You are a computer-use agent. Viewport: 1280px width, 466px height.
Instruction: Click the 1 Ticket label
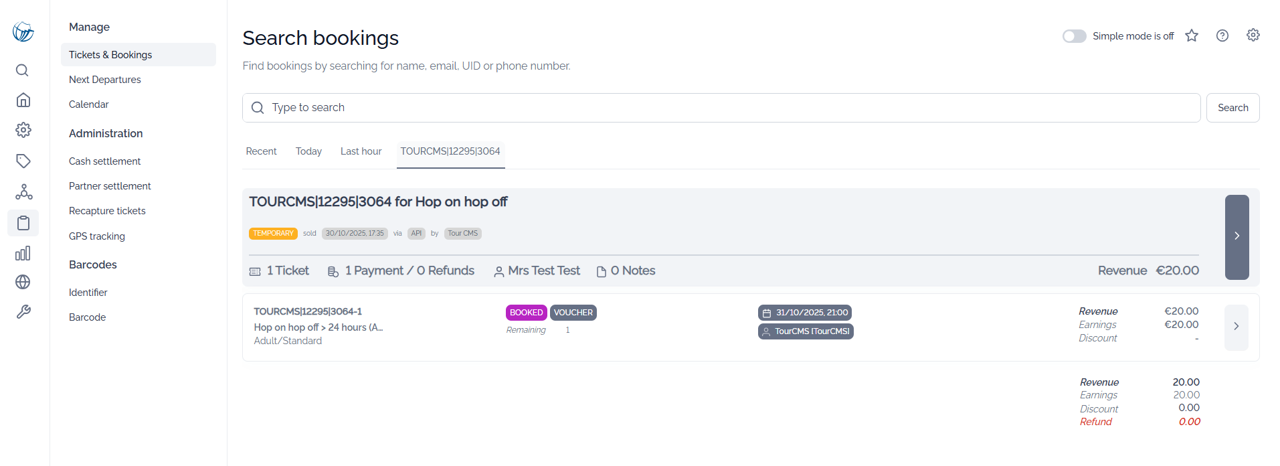tap(288, 271)
